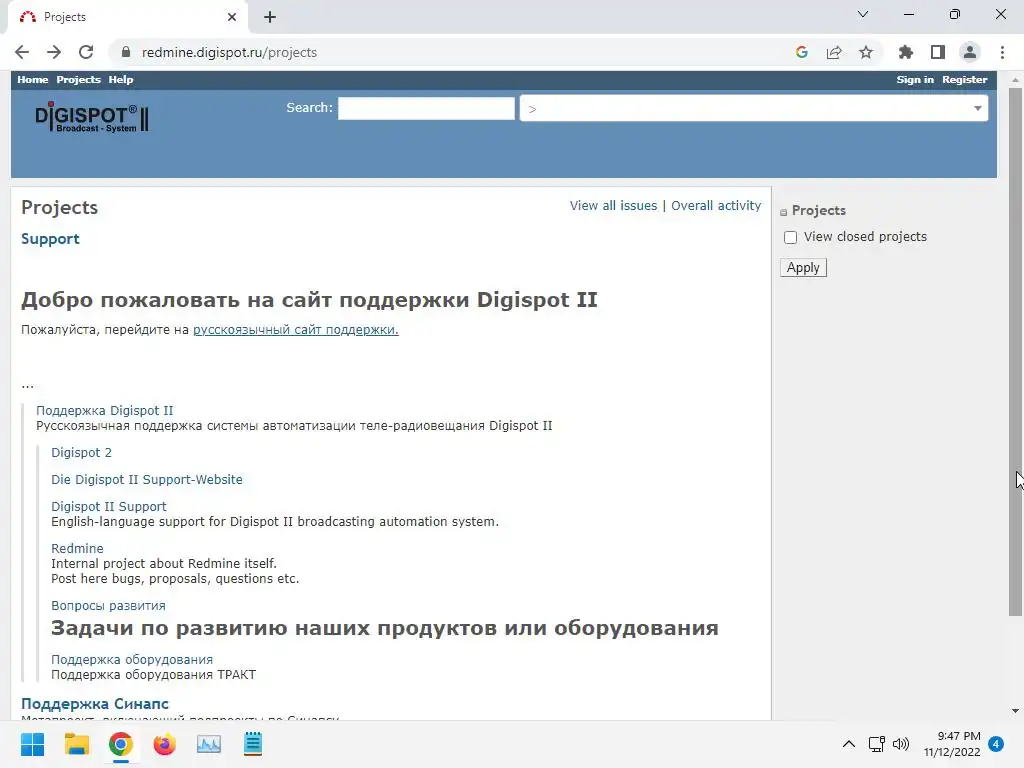Click the address bar URL
This screenshot has width=1024, height=768.
229,52
